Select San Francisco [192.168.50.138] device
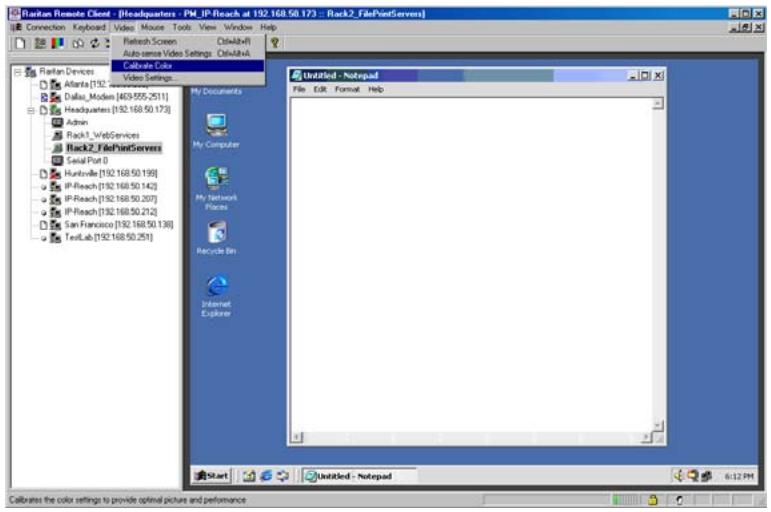771x512 pixels. 119,224
